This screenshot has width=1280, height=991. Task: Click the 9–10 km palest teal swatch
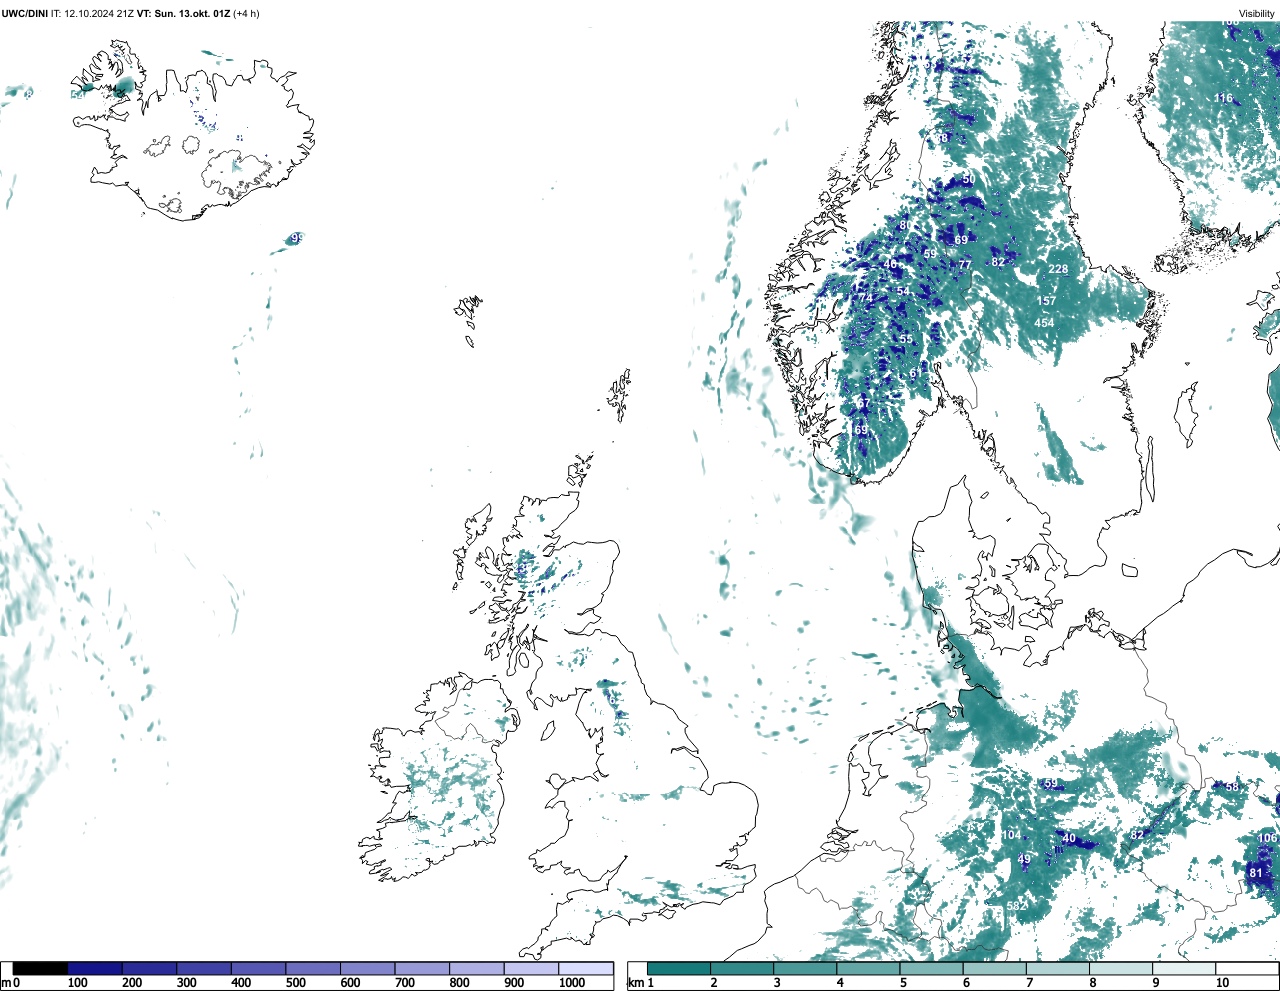point(1185,968)
